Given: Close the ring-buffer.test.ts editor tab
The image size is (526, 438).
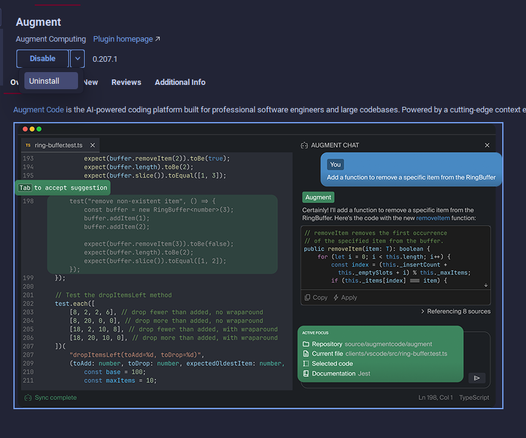Looking at the screenshot, I should pos(93,145).
